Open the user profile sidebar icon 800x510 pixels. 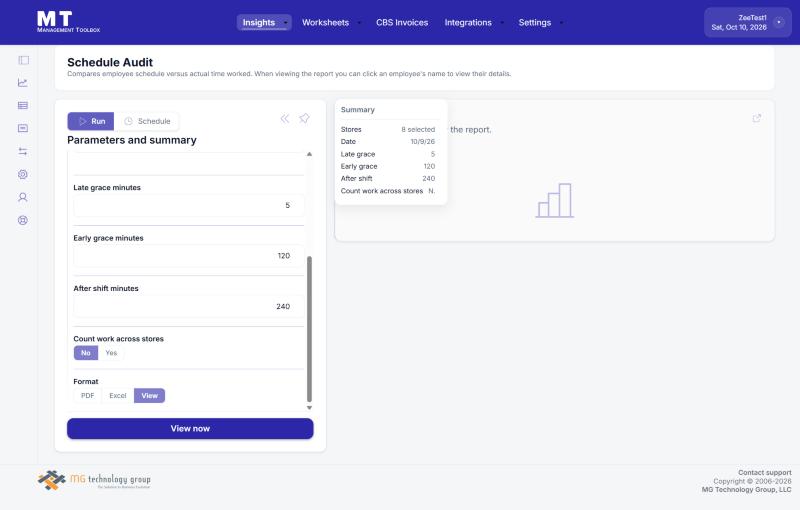[23, 197]
